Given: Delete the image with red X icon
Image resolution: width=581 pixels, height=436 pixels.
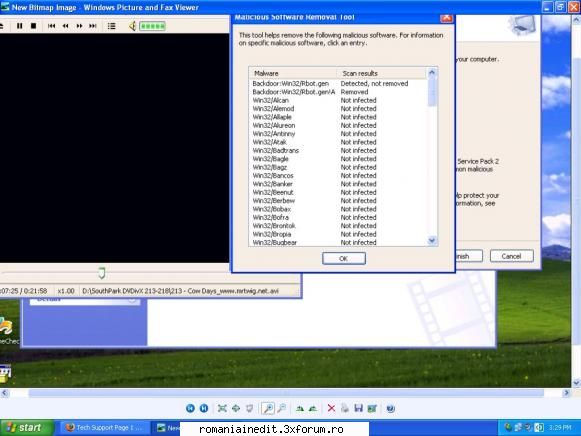Looking at the screenshot, I should pos(331,408).
